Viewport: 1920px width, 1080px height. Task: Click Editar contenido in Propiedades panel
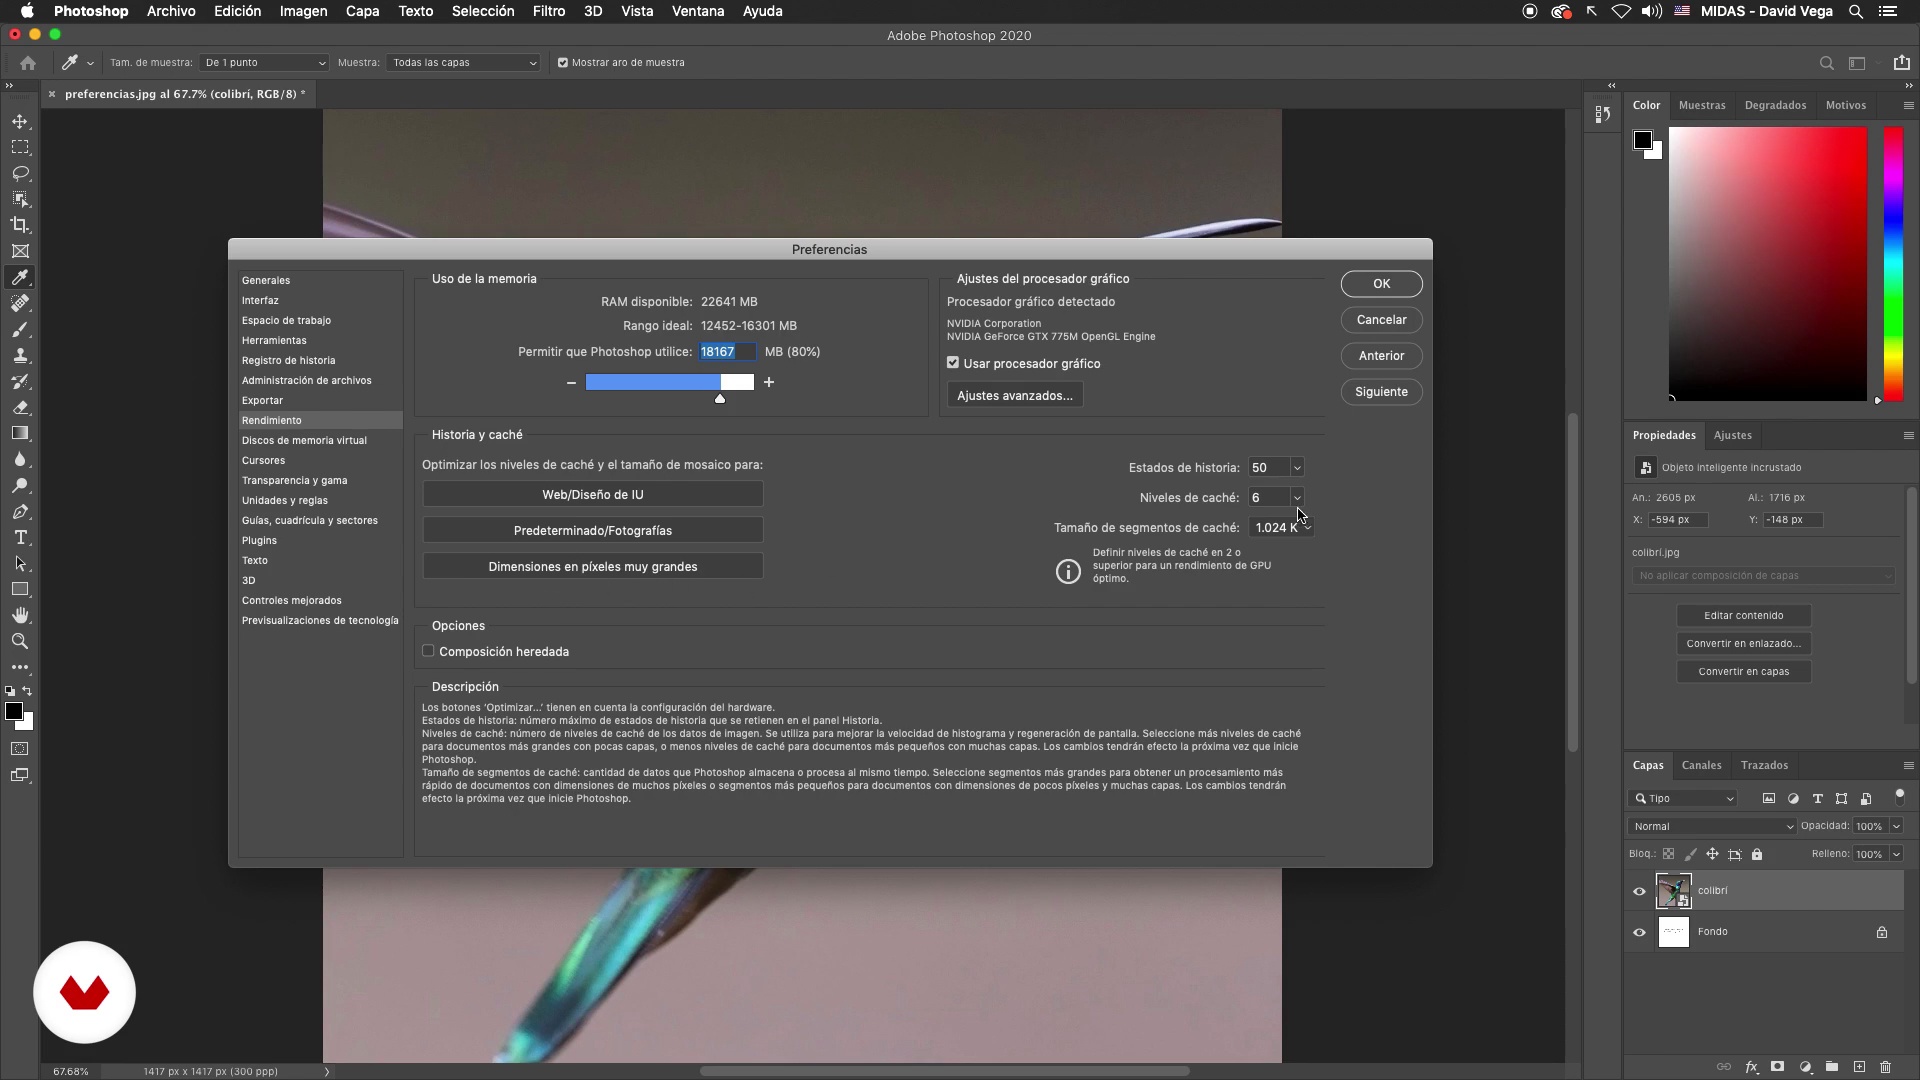point(1743,615)
